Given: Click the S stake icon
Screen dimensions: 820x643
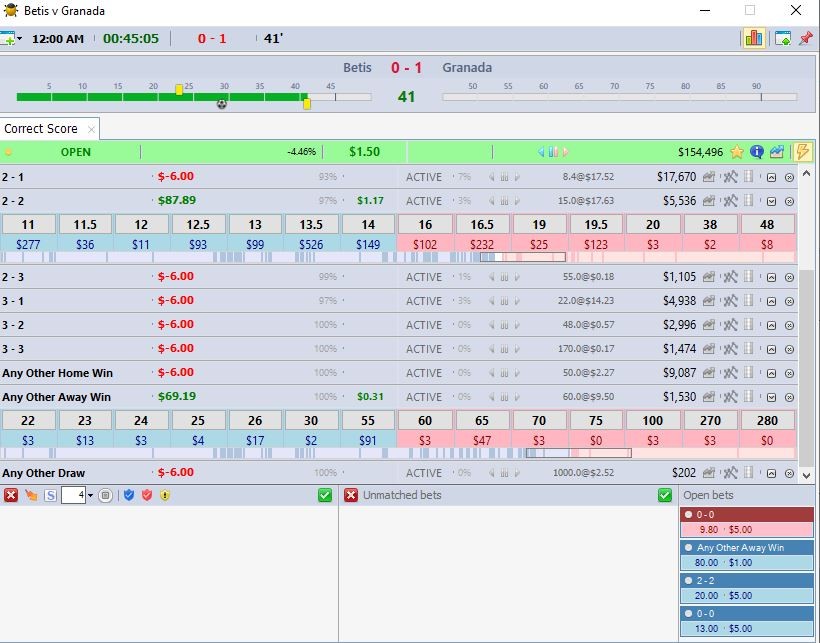Looking at the screenshot, I should click(50, 495).
